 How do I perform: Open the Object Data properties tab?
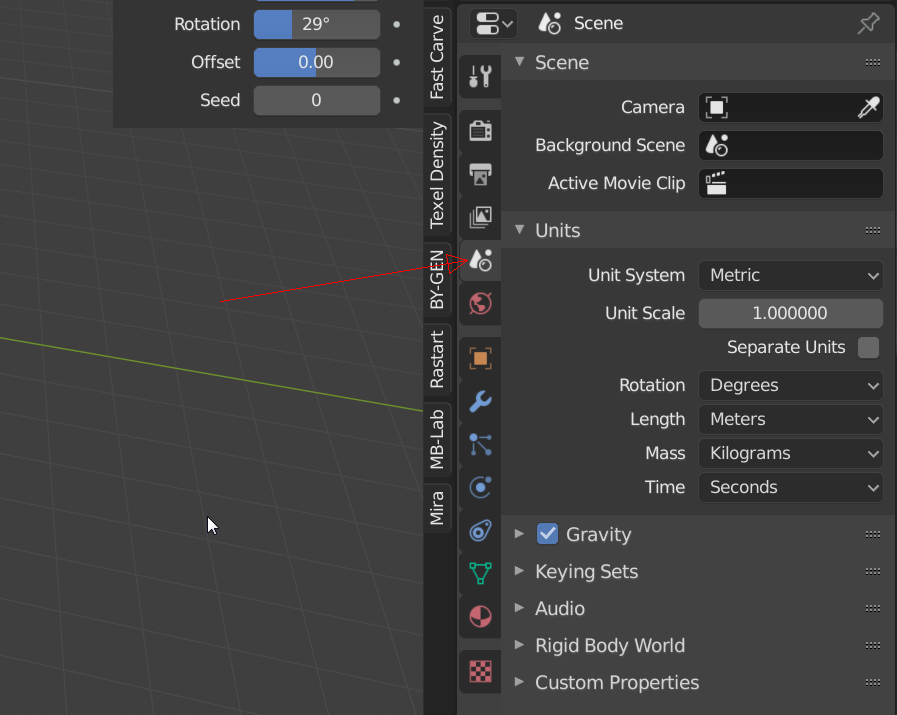click(480, 573)
